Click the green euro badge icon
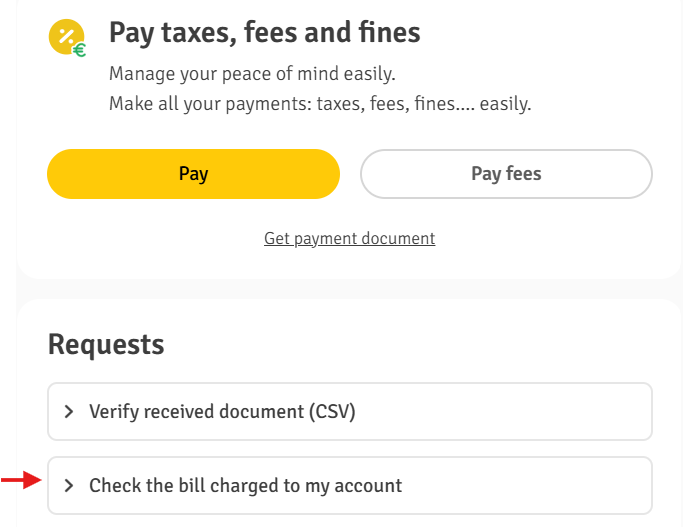Viewport: 683px width, 527px height. point(79,50)
